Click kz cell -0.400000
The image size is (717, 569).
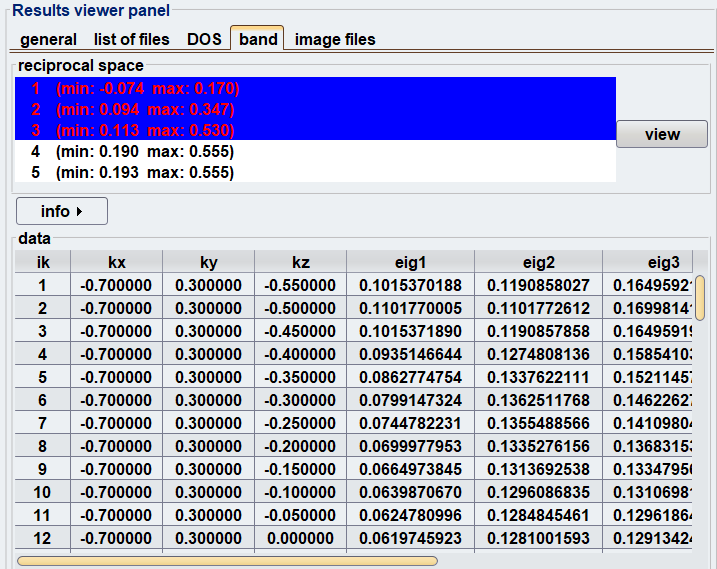pyautogui.click(x=300, y=354)
